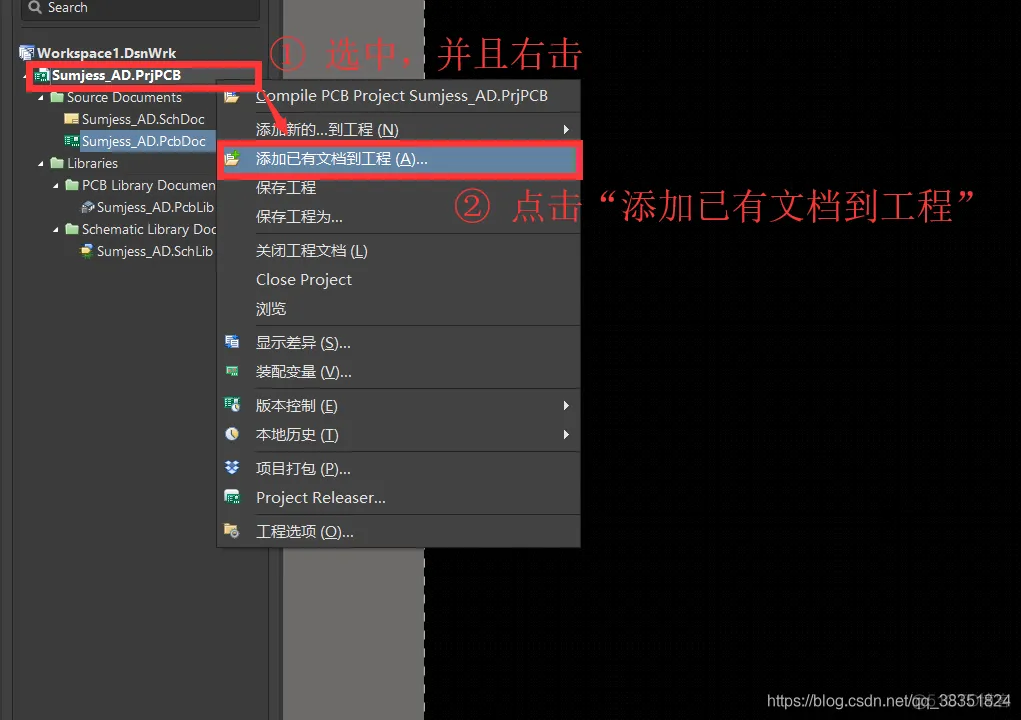Click the PCB Library Documents folder icon
The width and height of the screenshot is (1021, 720).
click(x=72, y=185)
